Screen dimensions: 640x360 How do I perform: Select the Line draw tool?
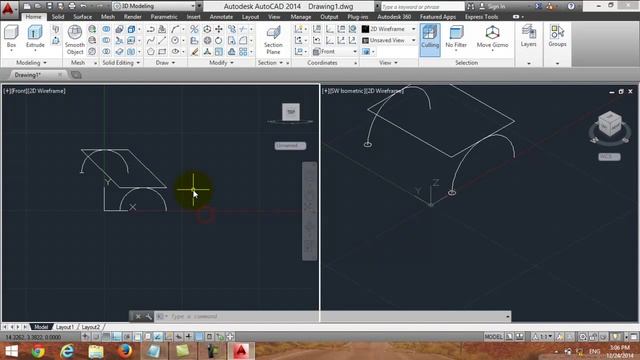click(x=162, y=40)
